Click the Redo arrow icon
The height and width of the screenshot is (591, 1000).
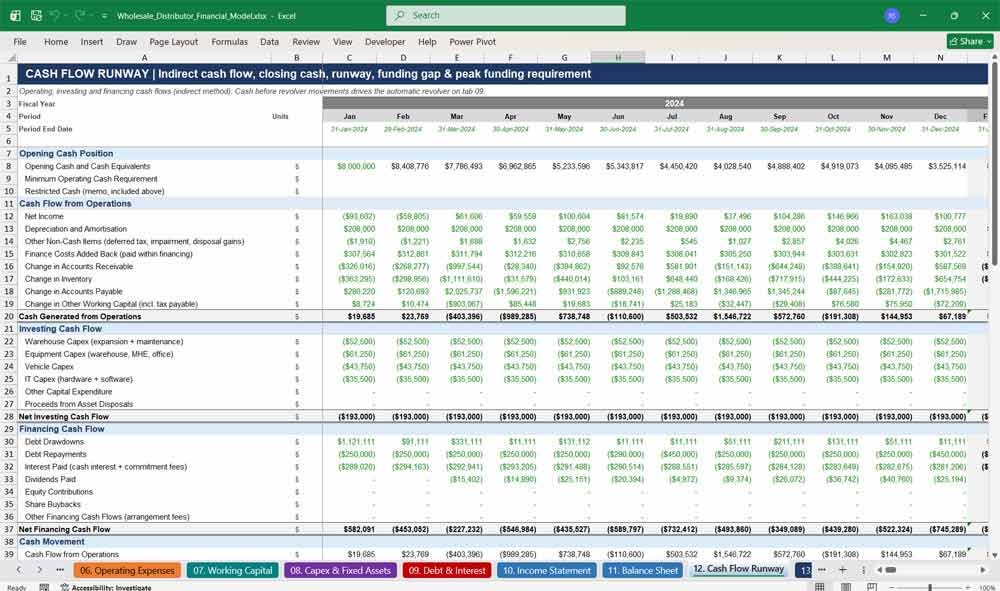click(x=79, y=15)
